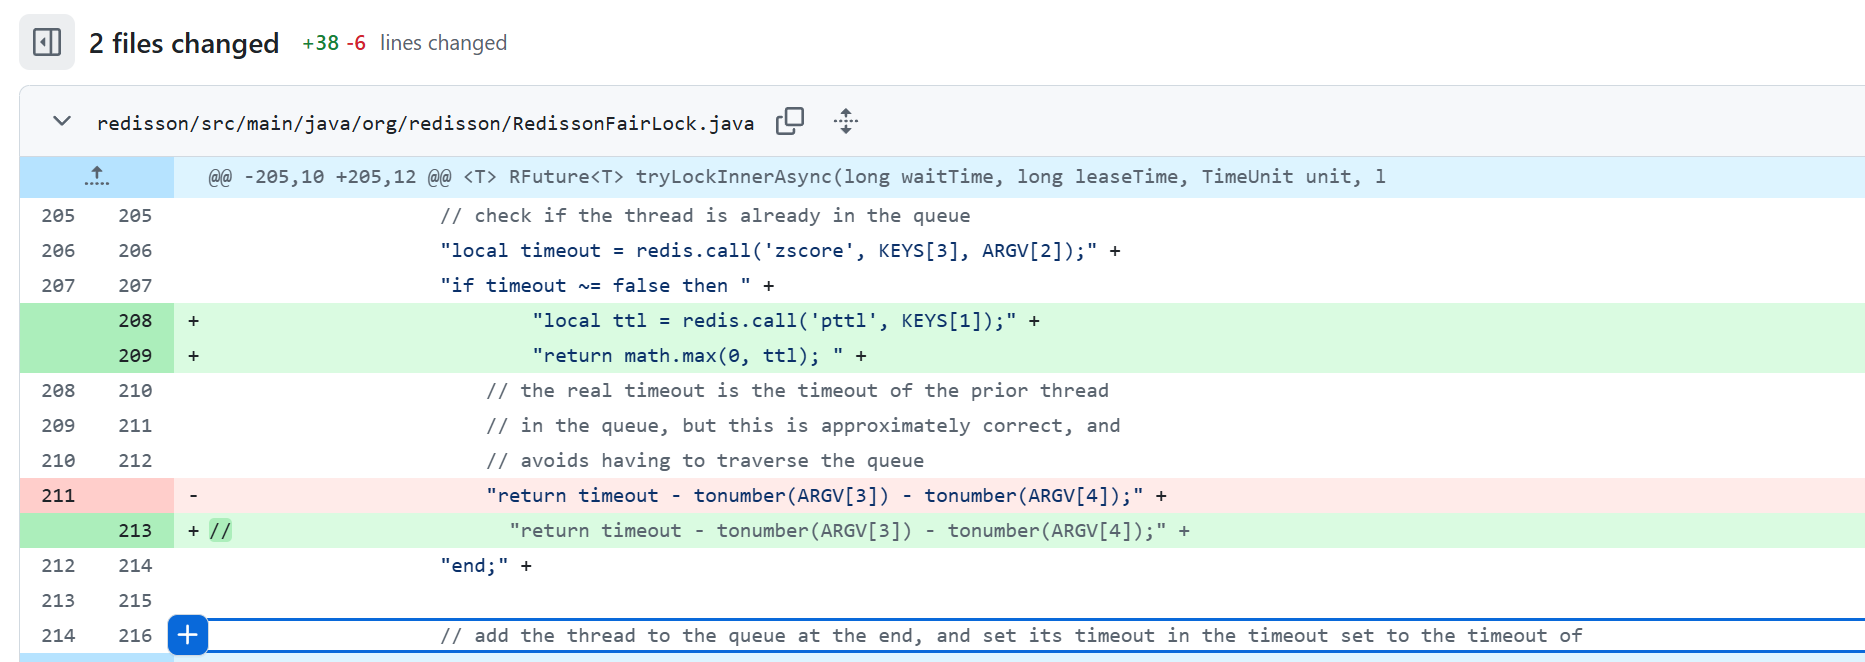Click the red -6 deletions count
The image size is (1865, 662).
coord(356,43)
